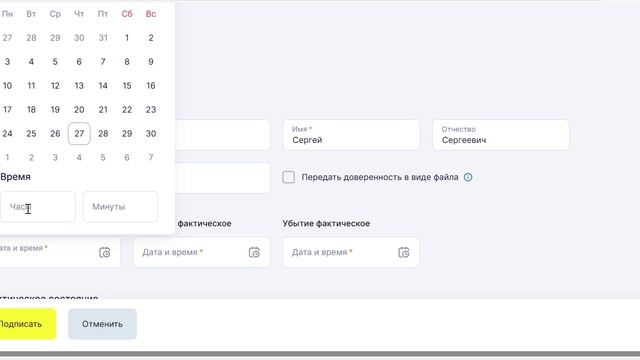Viewport: 640px width, 360px height.
Task: Click the Отменить button
Action: (102, 324)
